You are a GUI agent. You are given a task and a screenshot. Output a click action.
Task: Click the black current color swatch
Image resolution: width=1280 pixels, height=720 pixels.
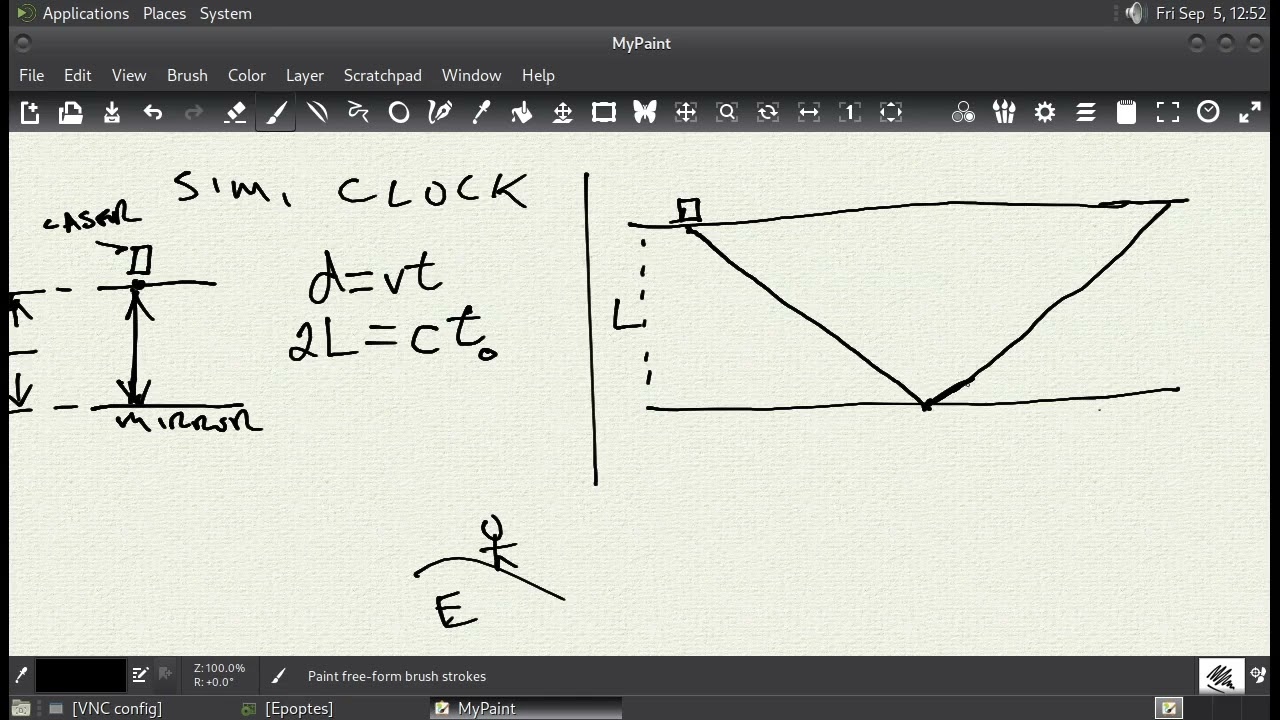[81, 676]
